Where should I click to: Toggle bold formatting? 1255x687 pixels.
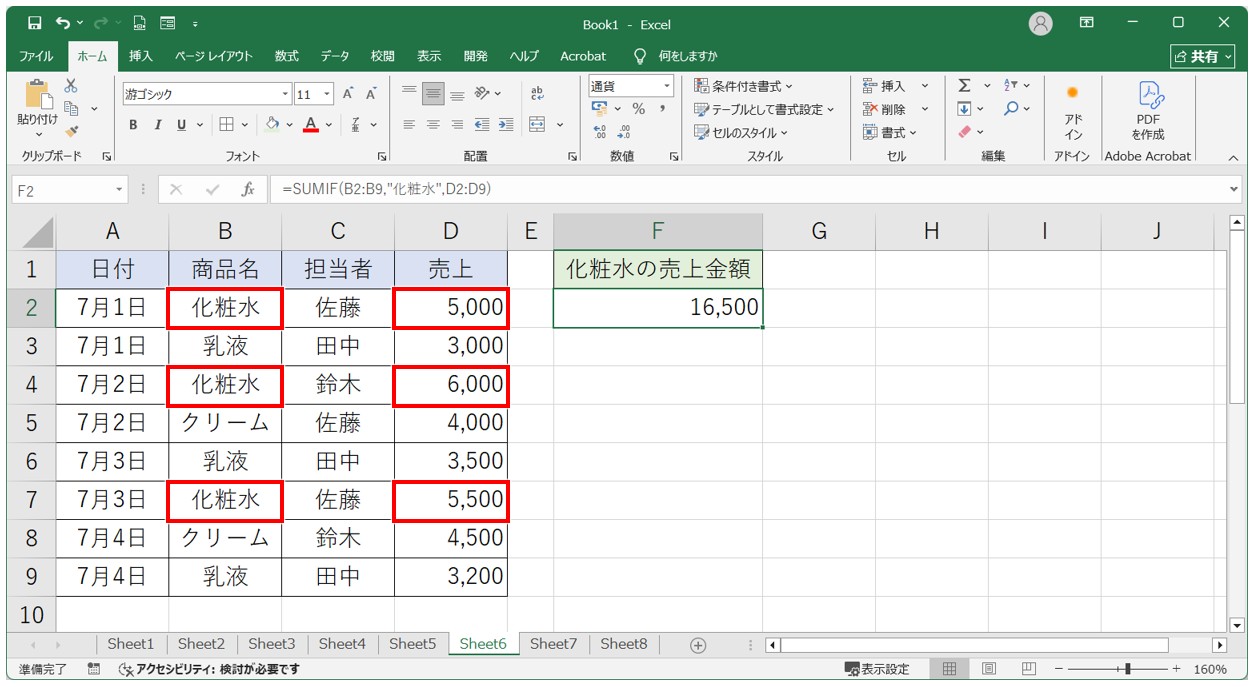[x=133, y=125]
